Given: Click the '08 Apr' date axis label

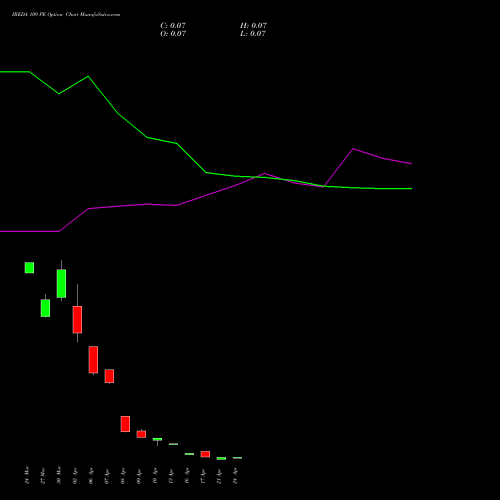Looking at the screenshot, I should 123,476.
